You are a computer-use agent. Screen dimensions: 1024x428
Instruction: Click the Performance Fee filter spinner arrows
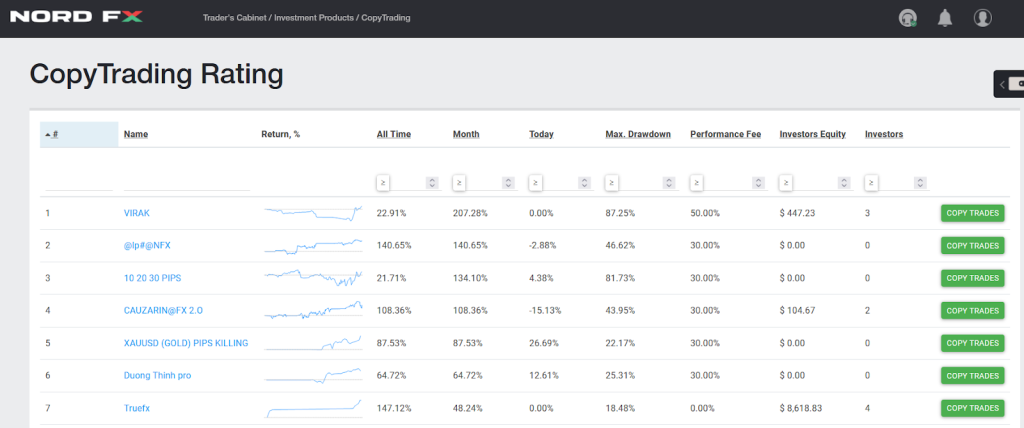[x=758, y=183]
